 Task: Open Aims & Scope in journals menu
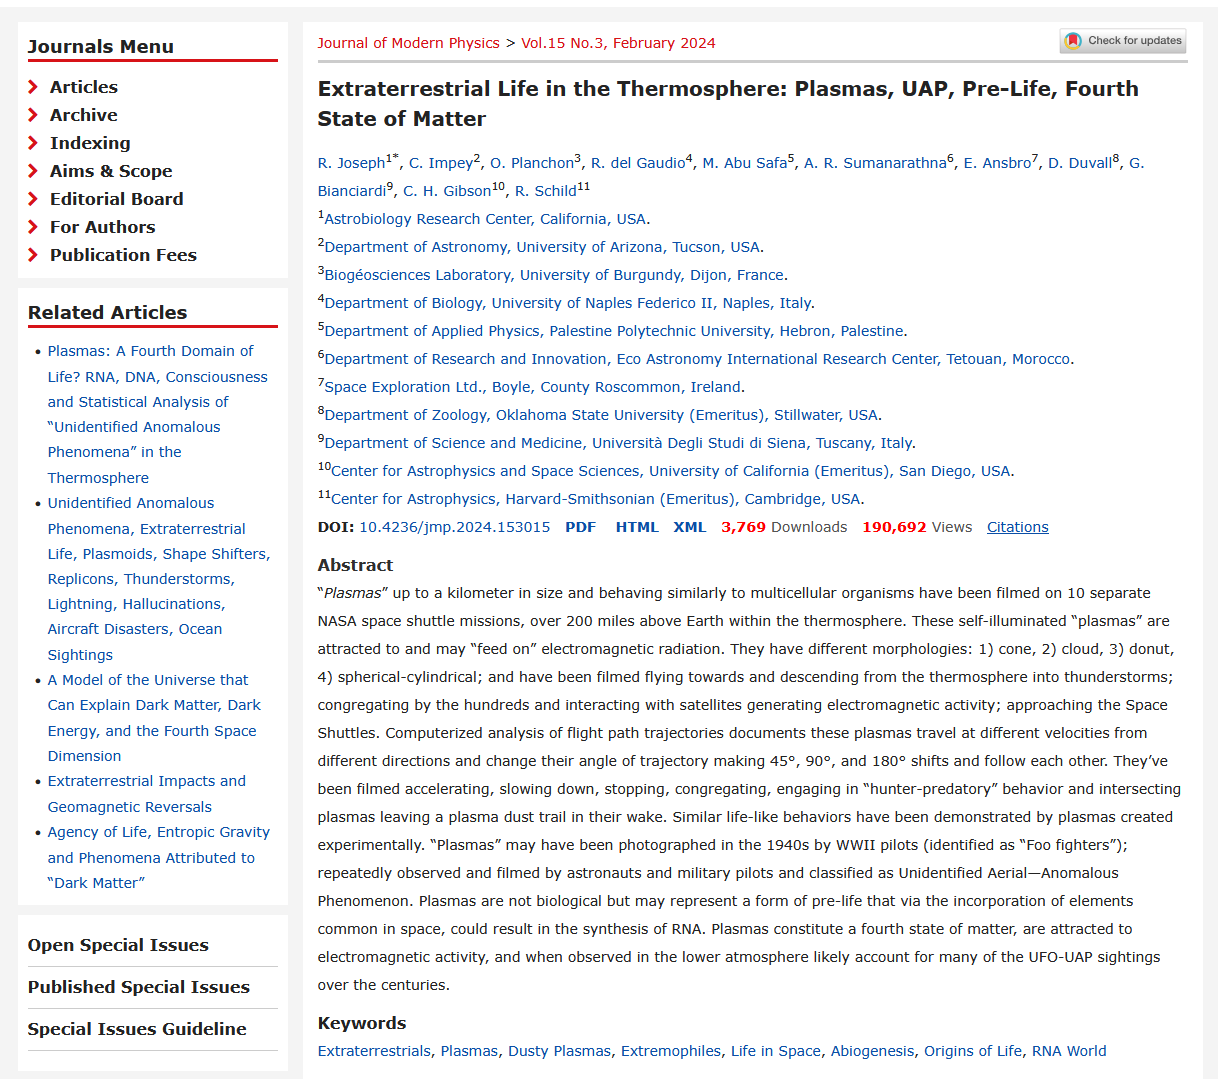tap(111, 171)
